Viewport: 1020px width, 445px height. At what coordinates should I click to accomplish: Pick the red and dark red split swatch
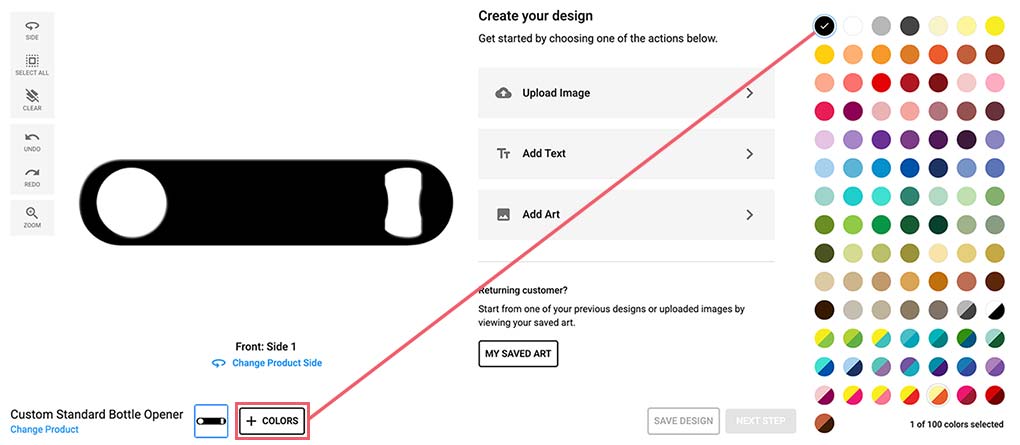click(x=995, y=395)
